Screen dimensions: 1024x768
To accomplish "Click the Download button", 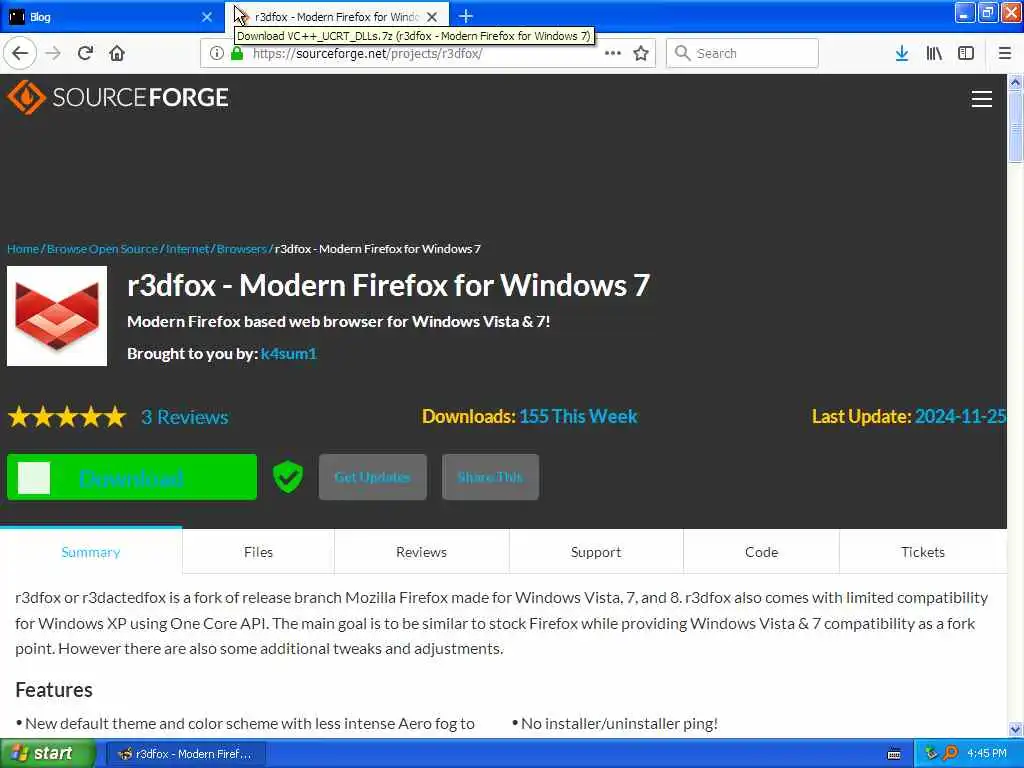I will [x=132, y=477].
